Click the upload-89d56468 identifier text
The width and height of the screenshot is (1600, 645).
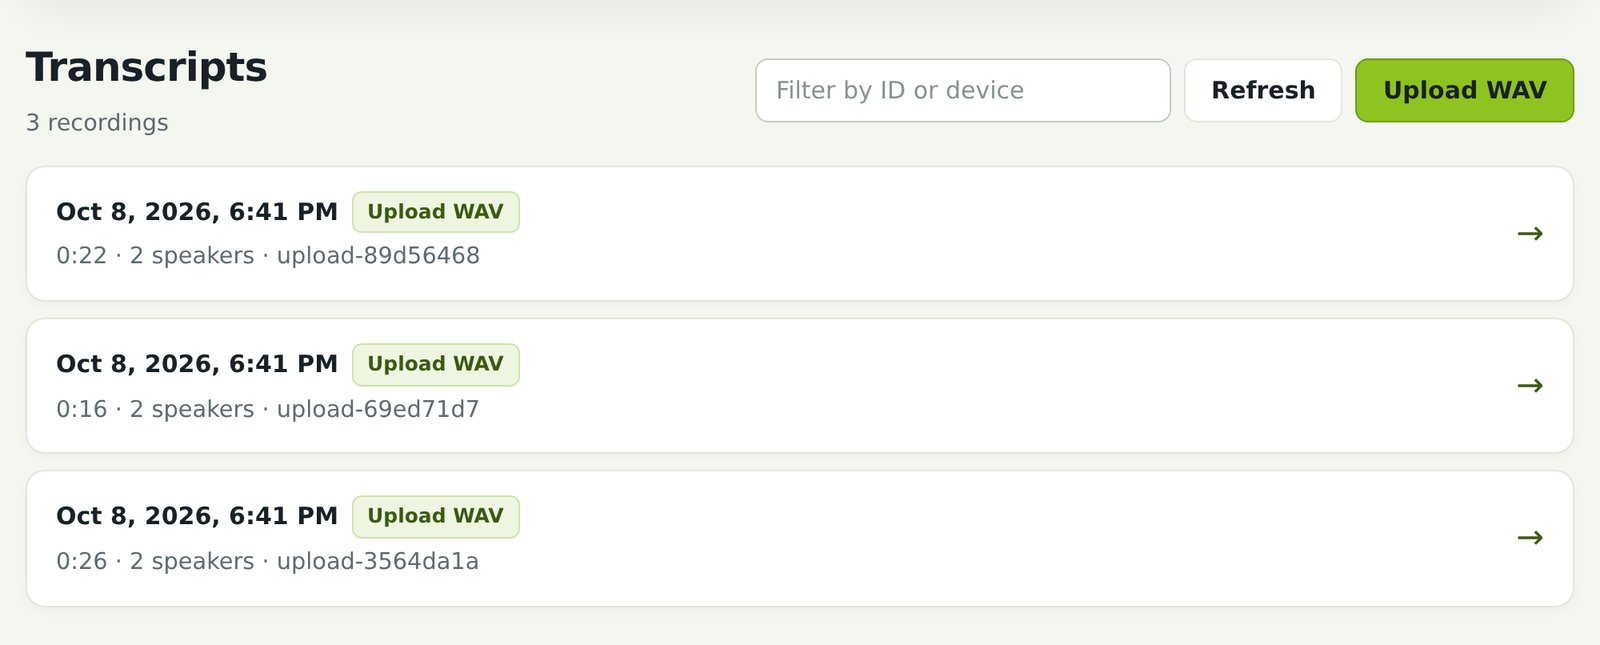378,256
